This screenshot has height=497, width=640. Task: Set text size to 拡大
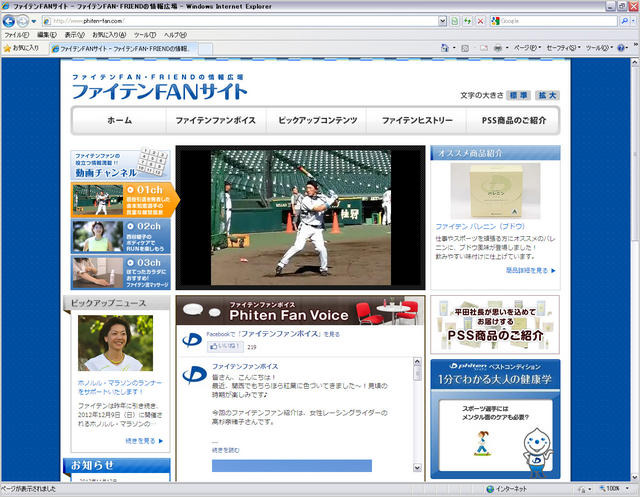(x=547, y=95)
